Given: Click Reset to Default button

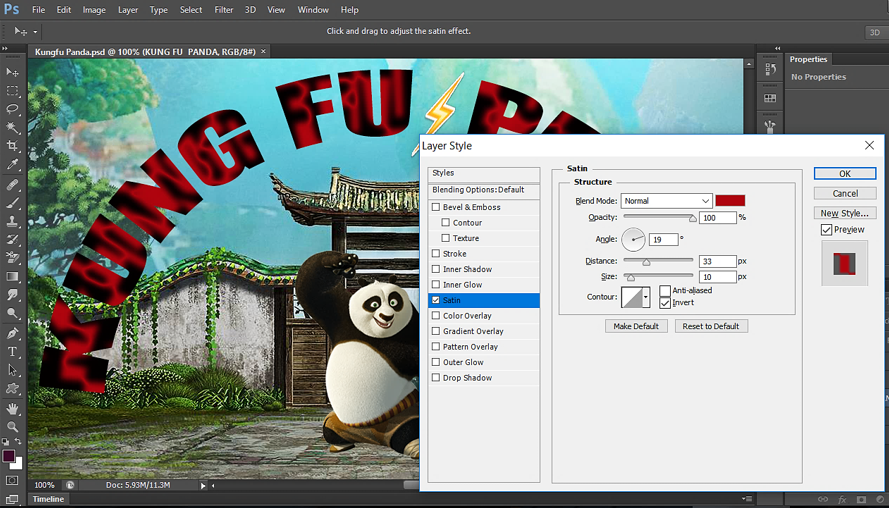Looking at the screenshot, I should coord(711,326).
